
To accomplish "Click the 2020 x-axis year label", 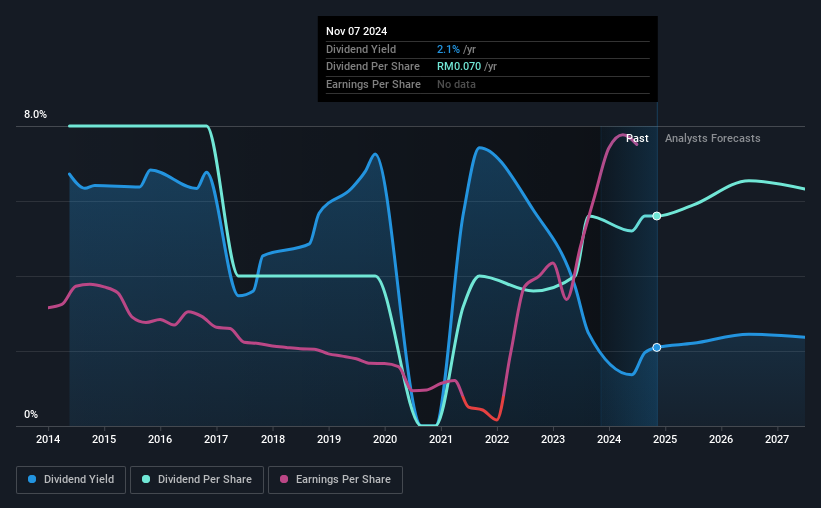I will 385,439.
